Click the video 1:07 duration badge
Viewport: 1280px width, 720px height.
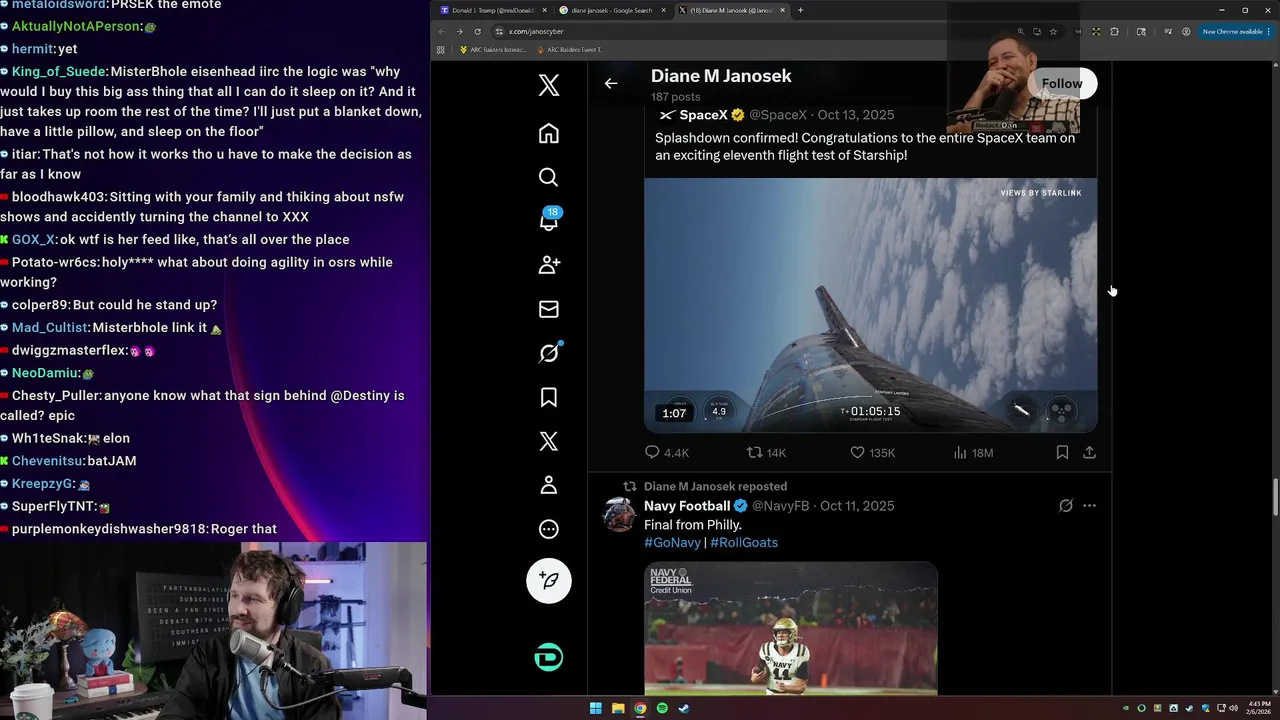pyautogui.click(x=674, y=413)
